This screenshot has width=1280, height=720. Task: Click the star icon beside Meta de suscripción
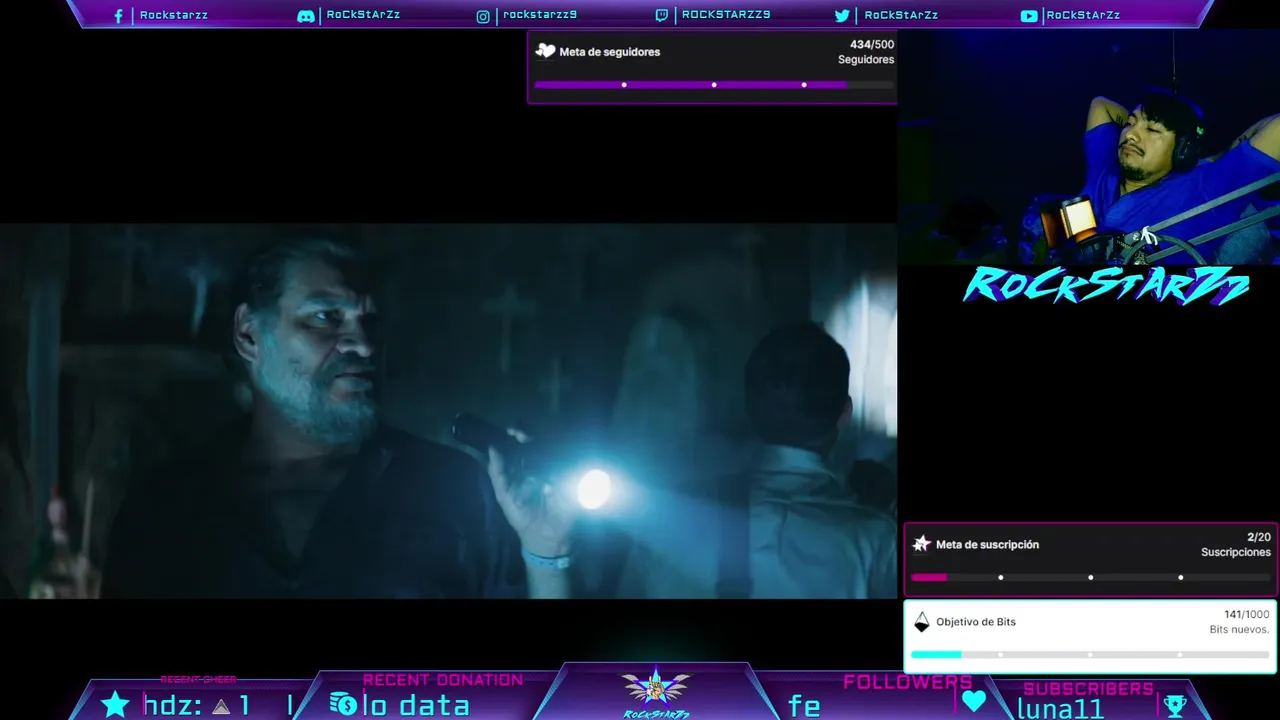tap(922, 545)
